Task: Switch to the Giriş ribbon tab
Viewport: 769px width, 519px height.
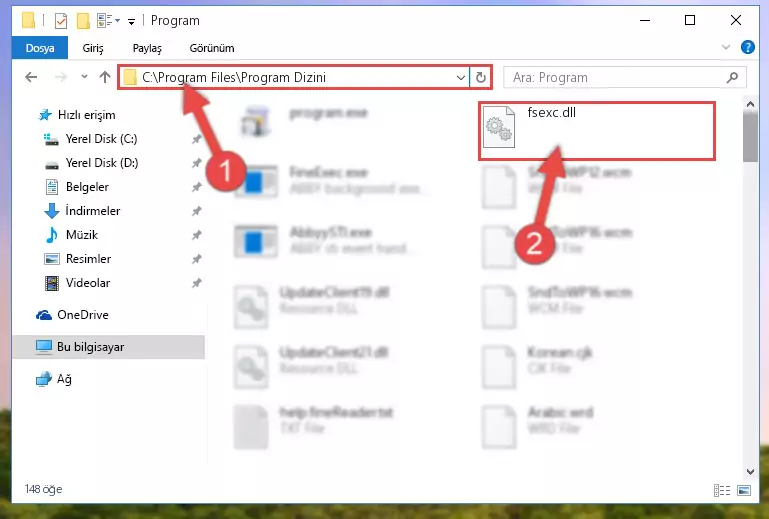Action: click(x=93, y=48)
